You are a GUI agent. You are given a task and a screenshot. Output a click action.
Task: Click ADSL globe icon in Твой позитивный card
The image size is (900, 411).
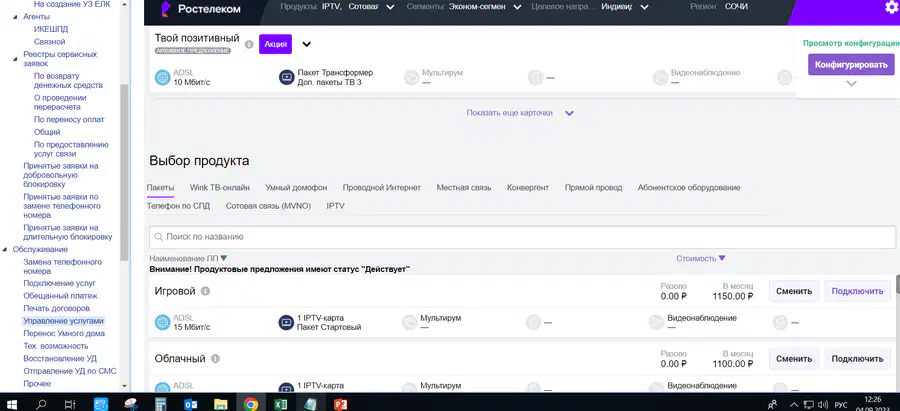click(162, 77)
